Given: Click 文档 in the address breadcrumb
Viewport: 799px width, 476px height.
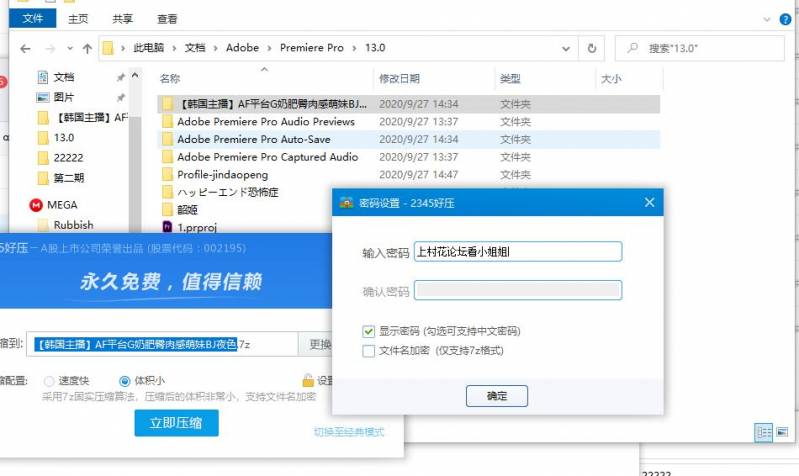Looking at the screenshot, I should (x=195, y=48).
